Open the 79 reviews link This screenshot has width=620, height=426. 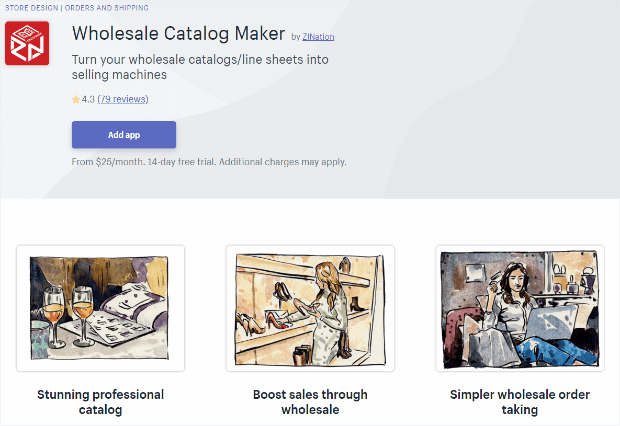click(x=123, y=99)
